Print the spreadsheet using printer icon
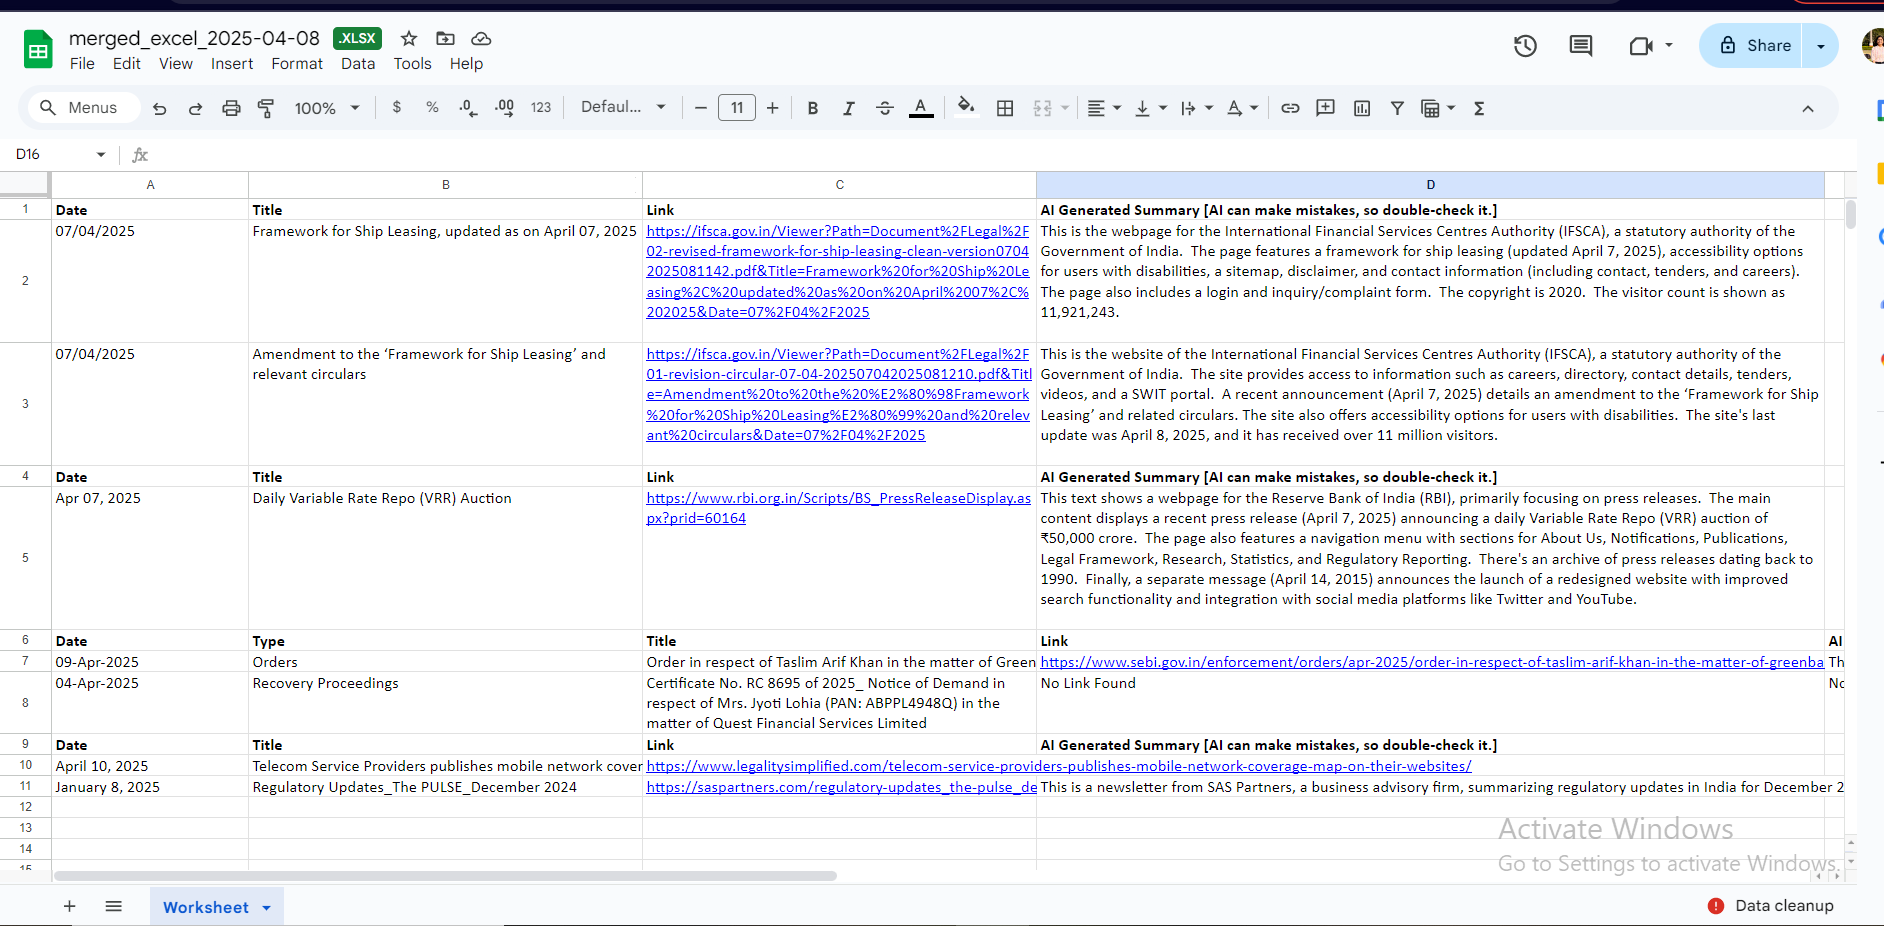This screenshot has width=1884, height=926. click(231, 108)
